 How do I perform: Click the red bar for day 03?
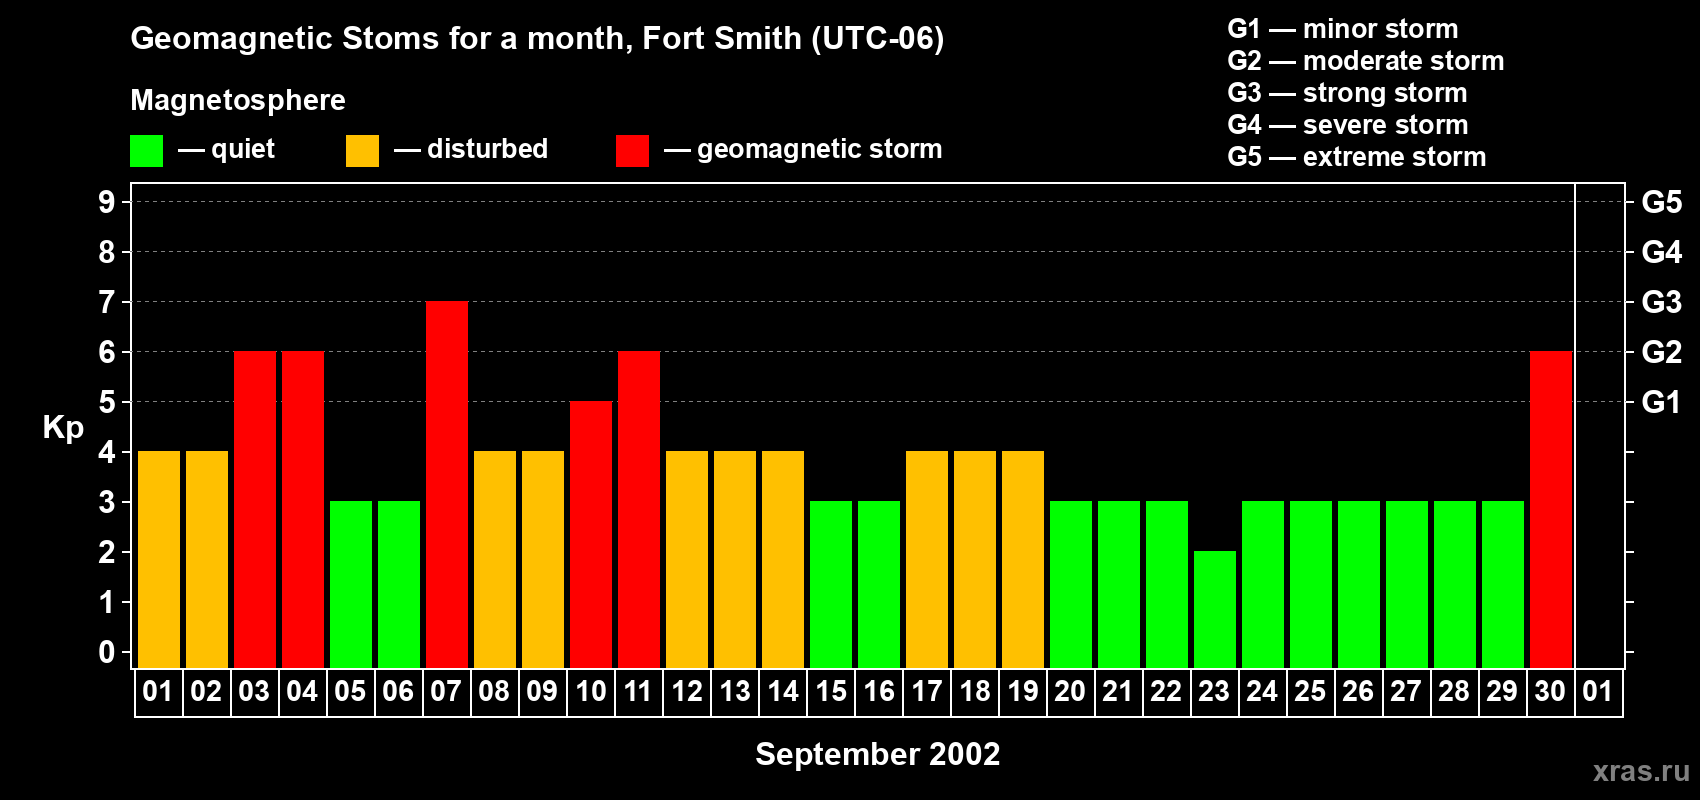tap(255, 510)
